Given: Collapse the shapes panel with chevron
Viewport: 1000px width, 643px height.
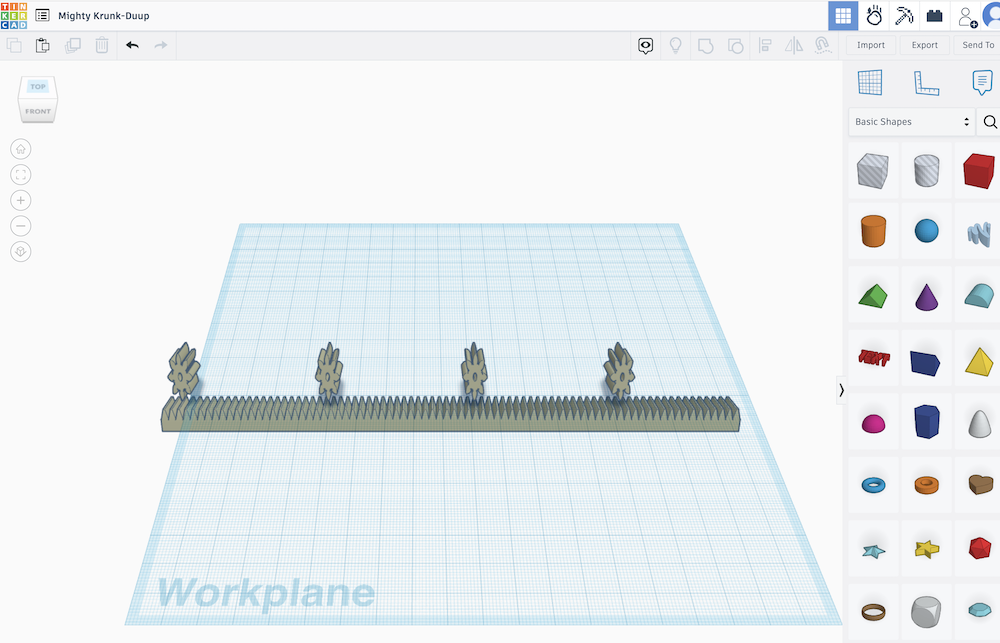Looking at the screenshot, I should coord(841,390).
